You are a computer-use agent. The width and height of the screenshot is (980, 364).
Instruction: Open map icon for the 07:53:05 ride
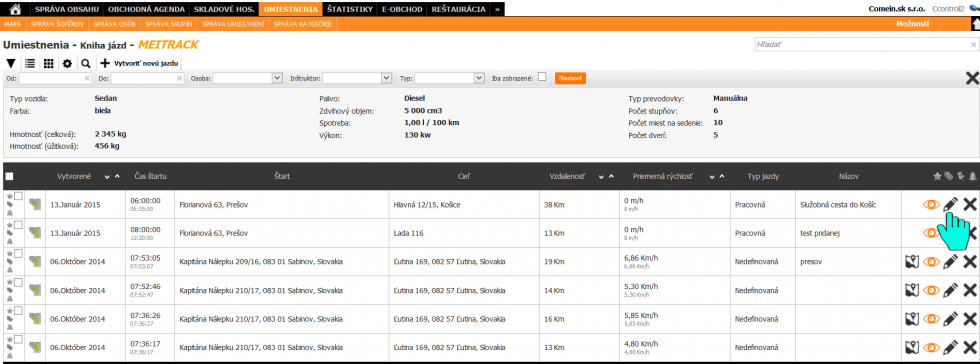click(x=912, y=261)
